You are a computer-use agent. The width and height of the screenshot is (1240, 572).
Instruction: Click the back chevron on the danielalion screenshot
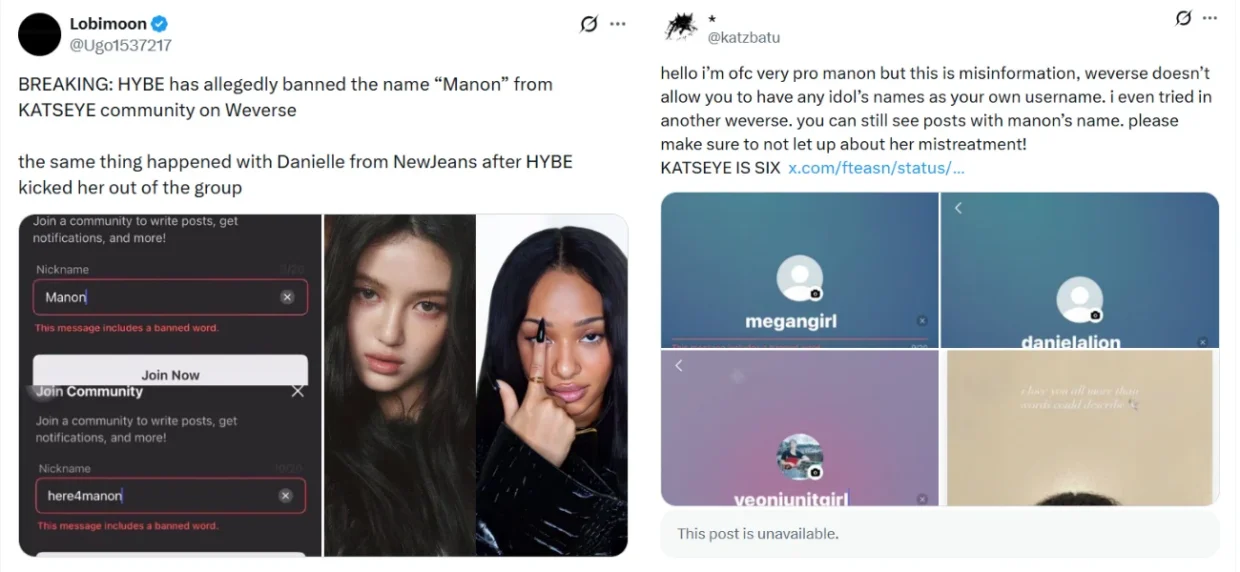coord(957,208)
